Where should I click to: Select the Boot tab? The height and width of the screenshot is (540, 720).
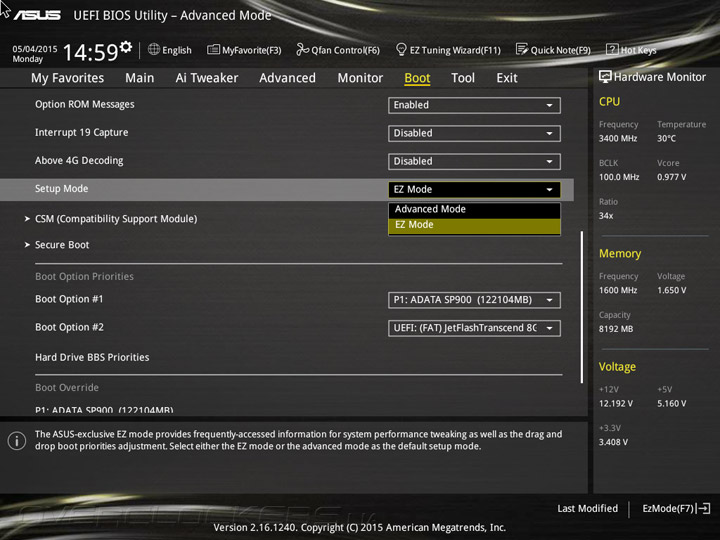point(417,78)
